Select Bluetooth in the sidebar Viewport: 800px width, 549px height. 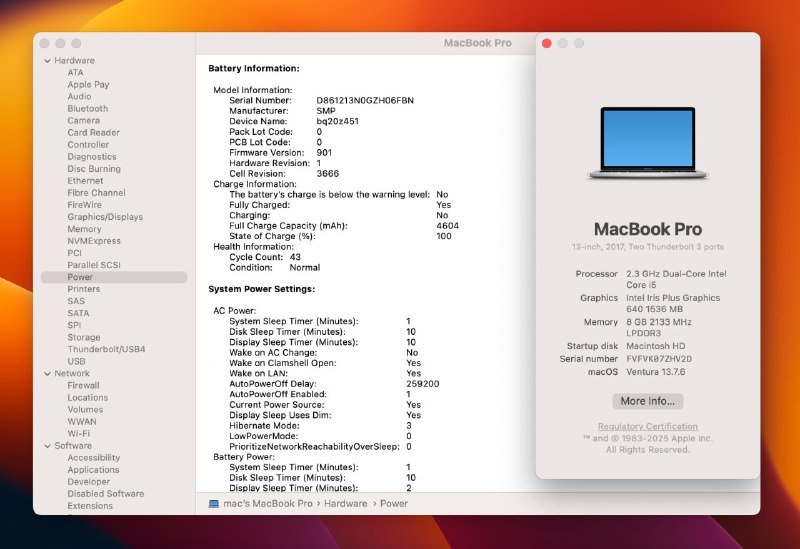pos(88,109)
